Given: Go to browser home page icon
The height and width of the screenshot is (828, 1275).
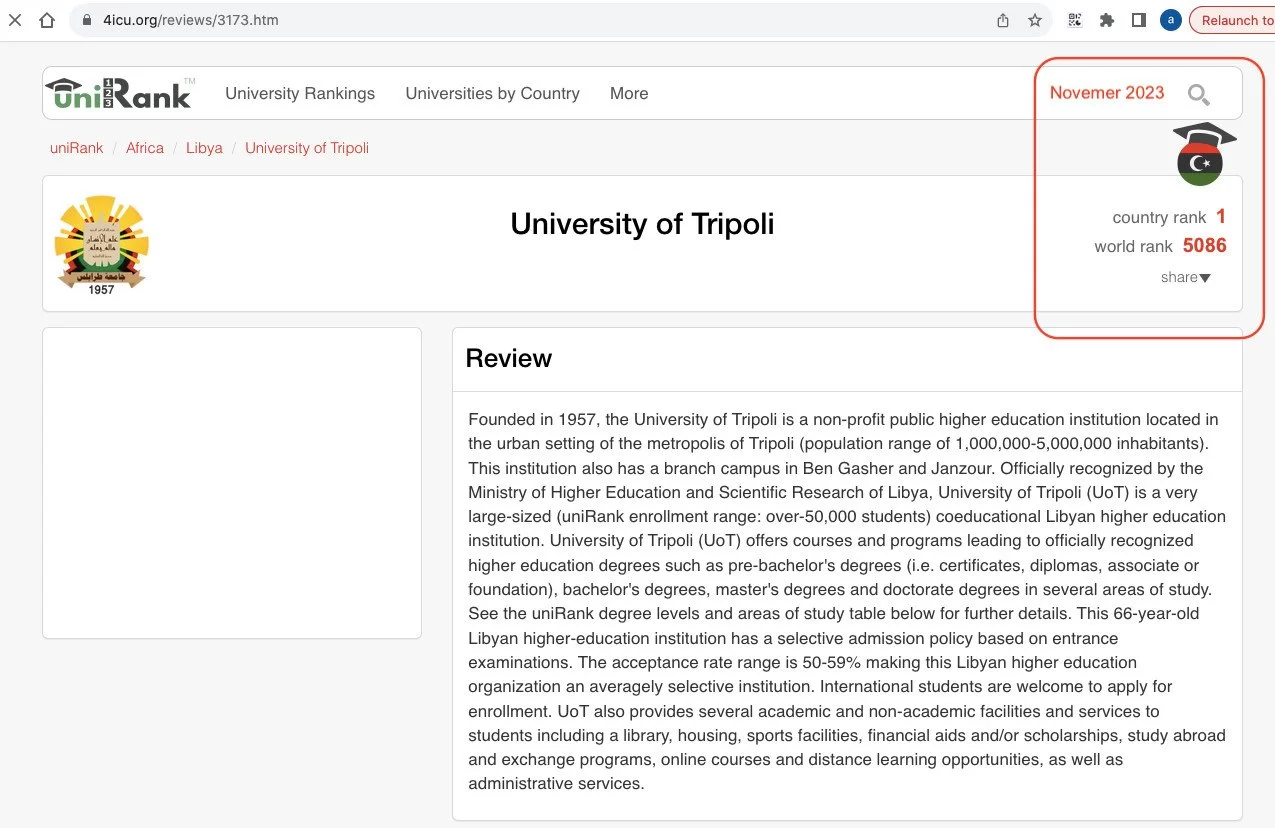Looking at the screenshot, I should (47, 20).
